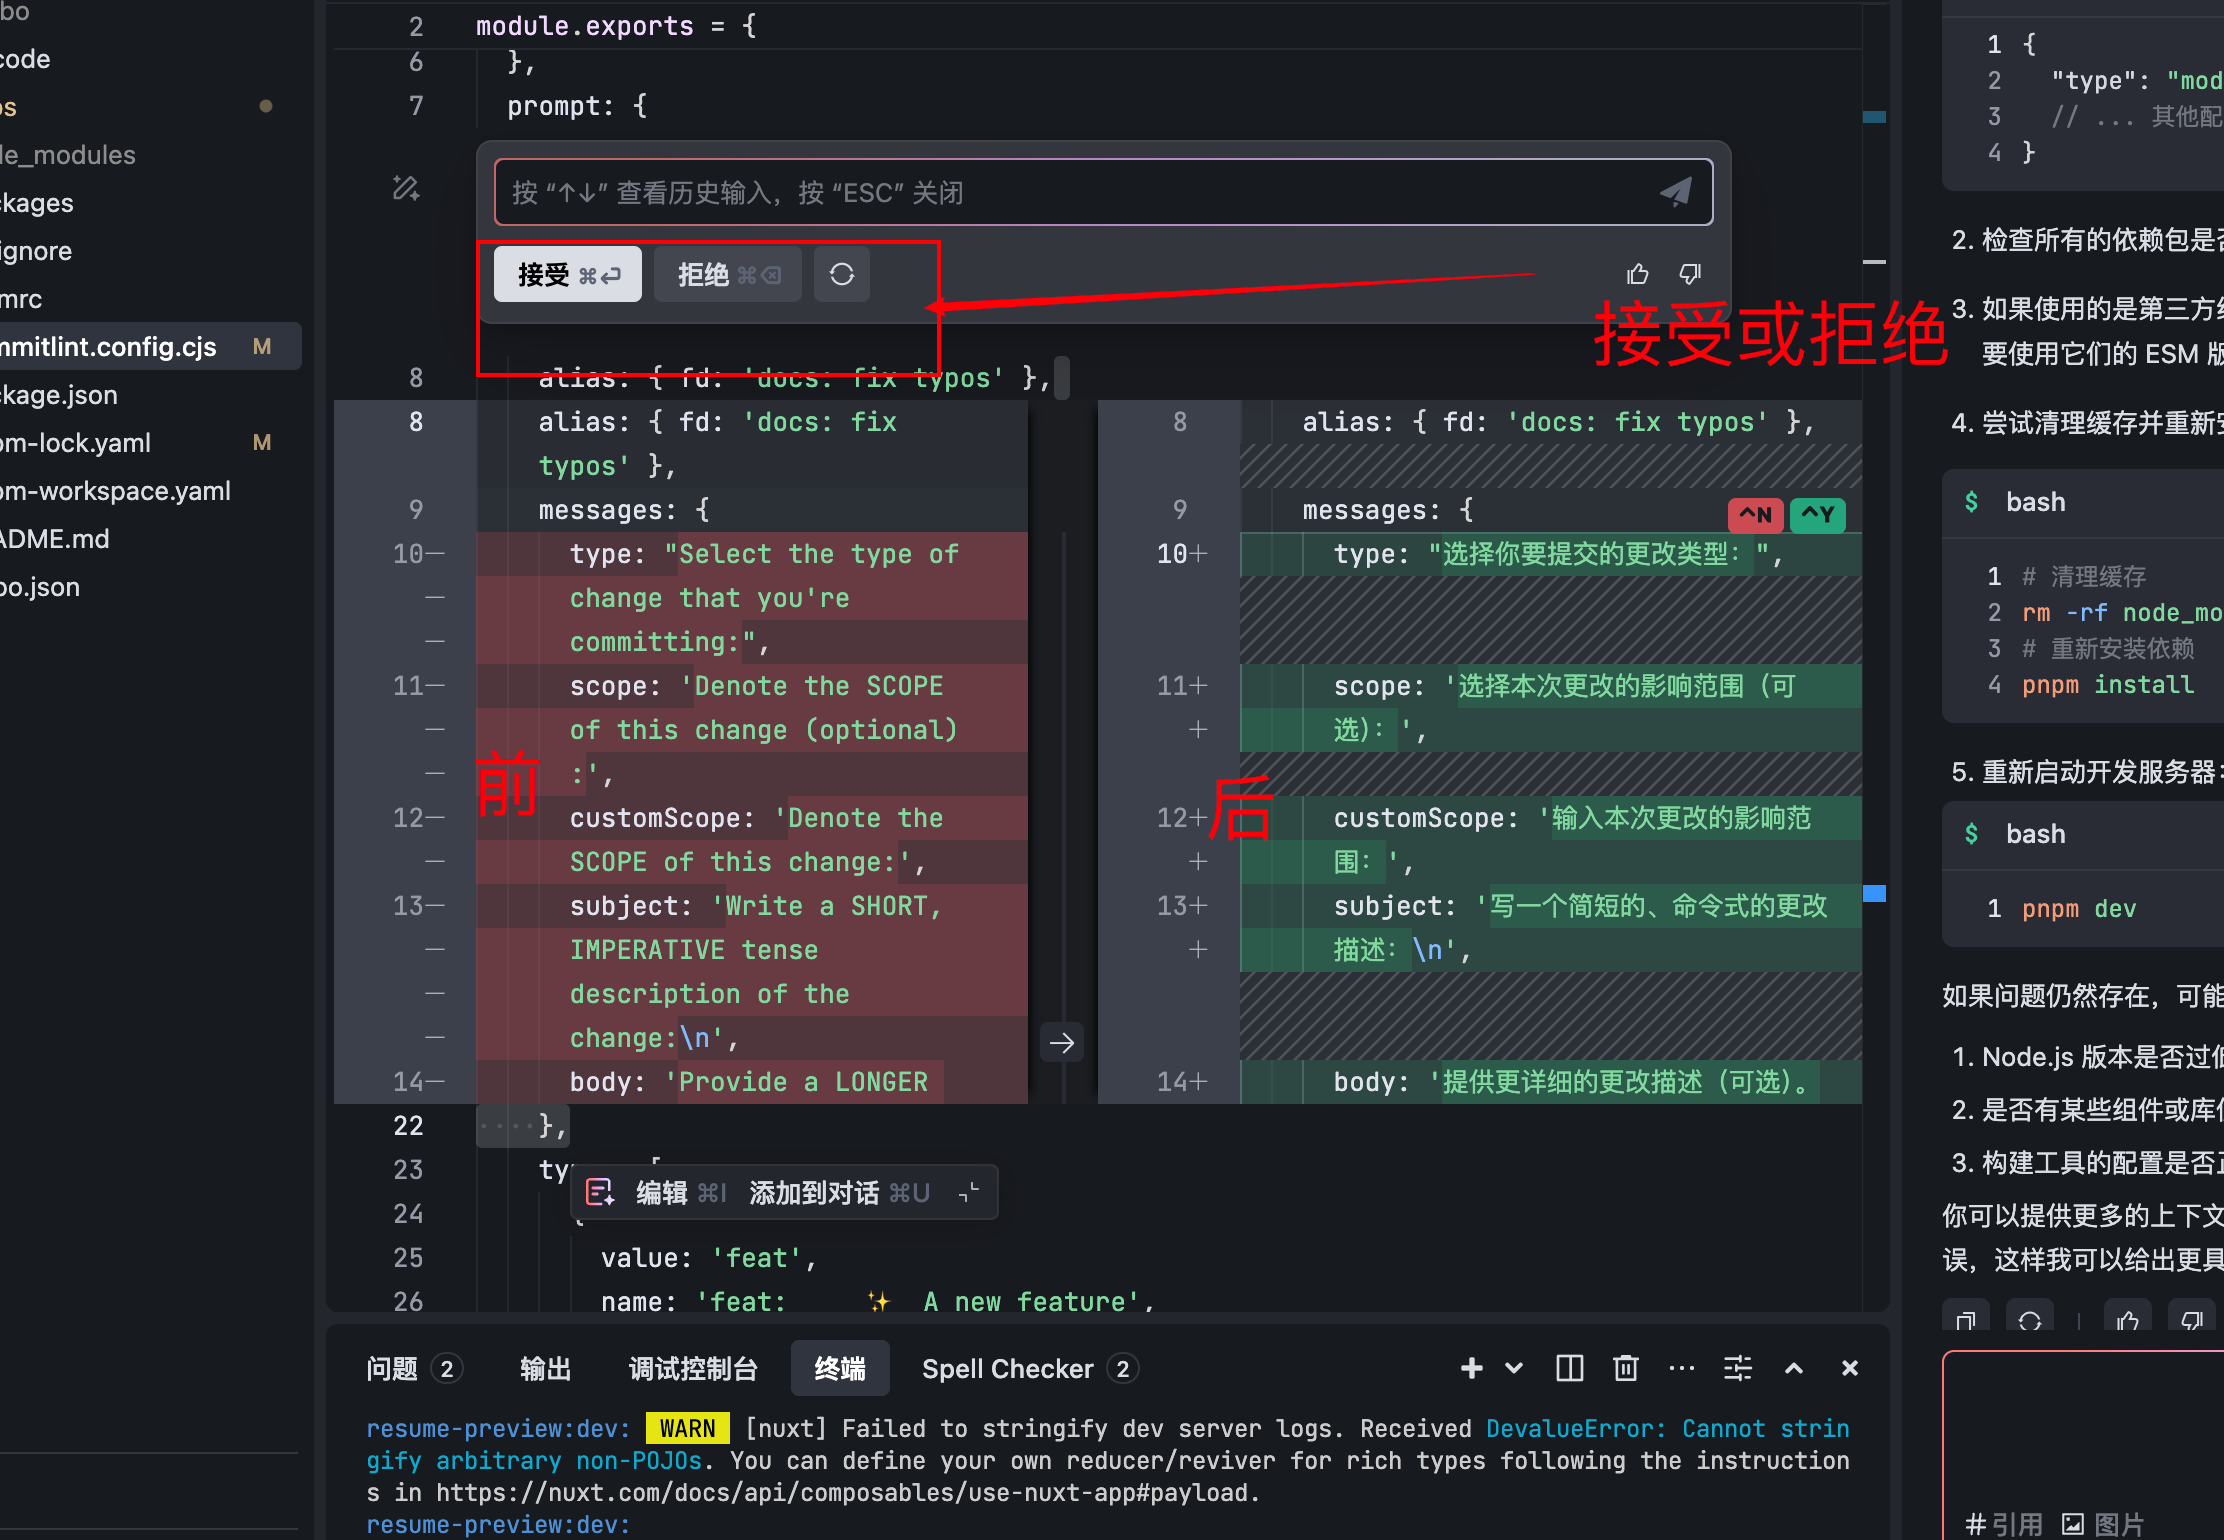Split the terminal using the split icon
This screenshot has height=1540, width=2224.
point(1569,1368)
